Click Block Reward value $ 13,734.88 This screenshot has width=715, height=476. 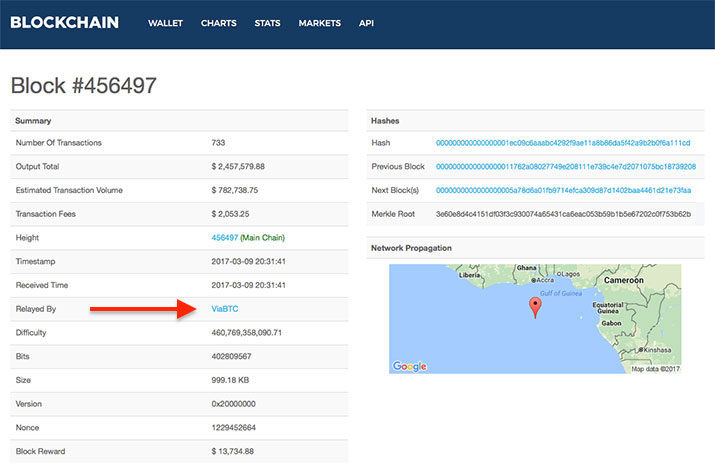[233, 451]
